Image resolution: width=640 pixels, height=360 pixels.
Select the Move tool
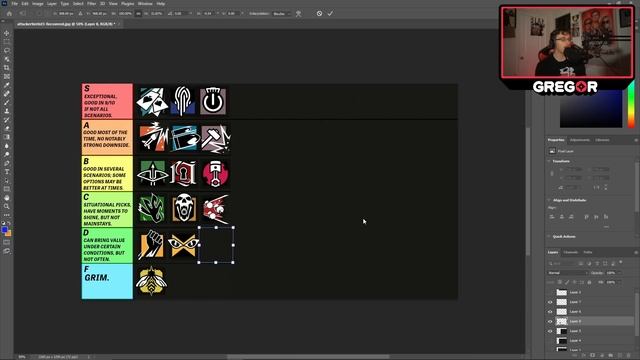(7, 33)
